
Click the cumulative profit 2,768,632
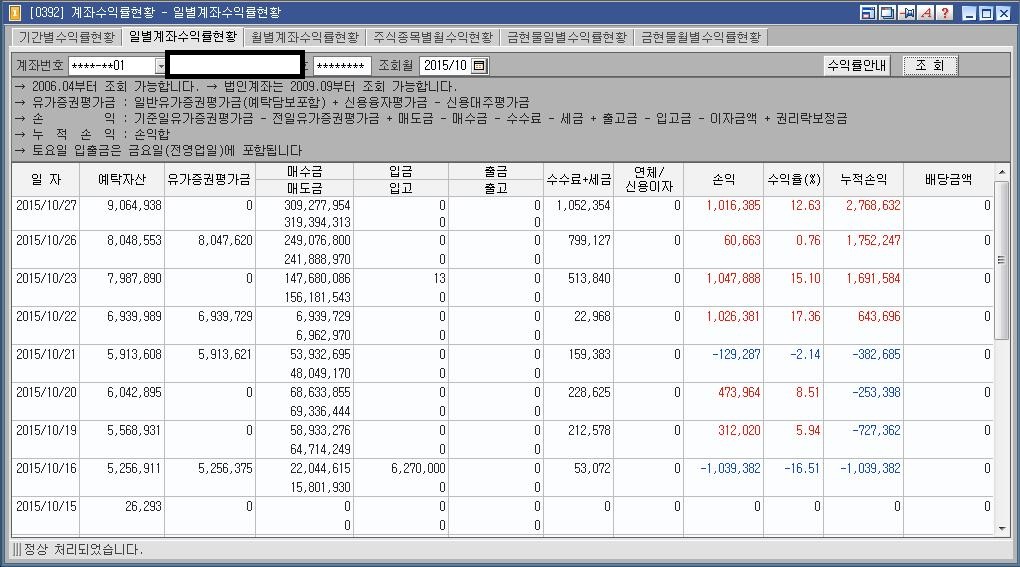click(x=873, y=205)
